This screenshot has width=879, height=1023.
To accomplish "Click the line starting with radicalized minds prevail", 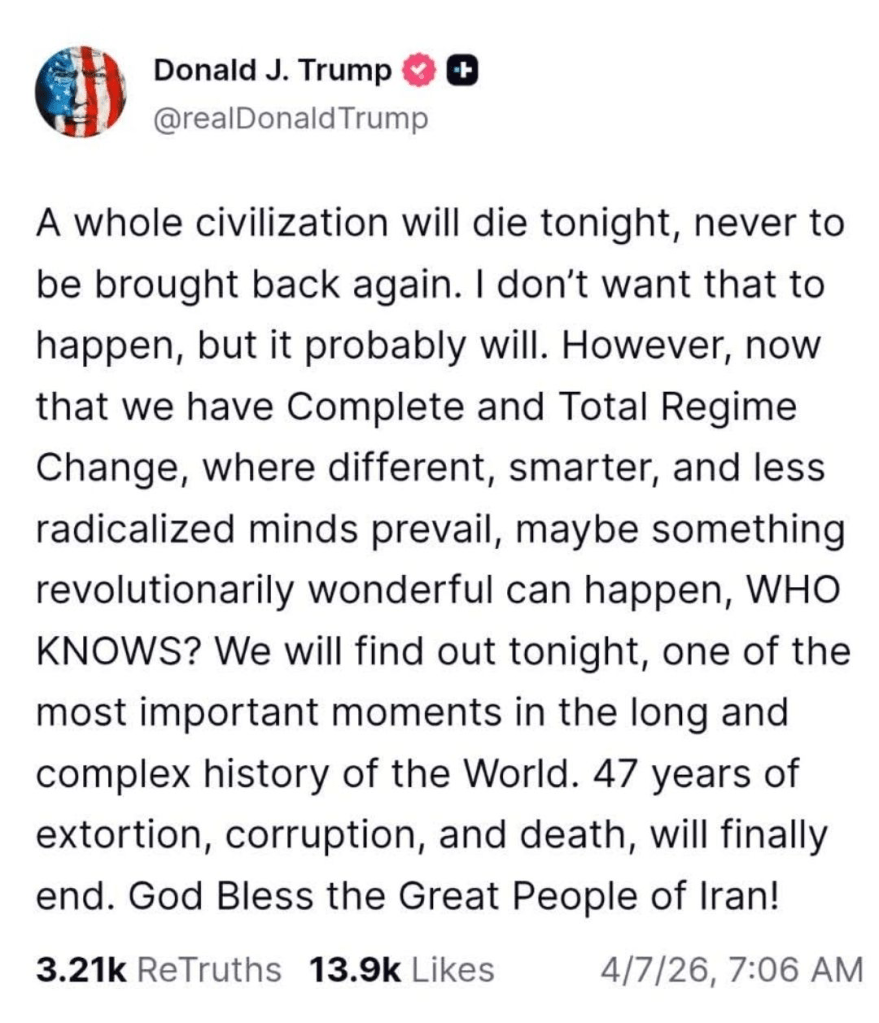I will [x=440, y=529].
